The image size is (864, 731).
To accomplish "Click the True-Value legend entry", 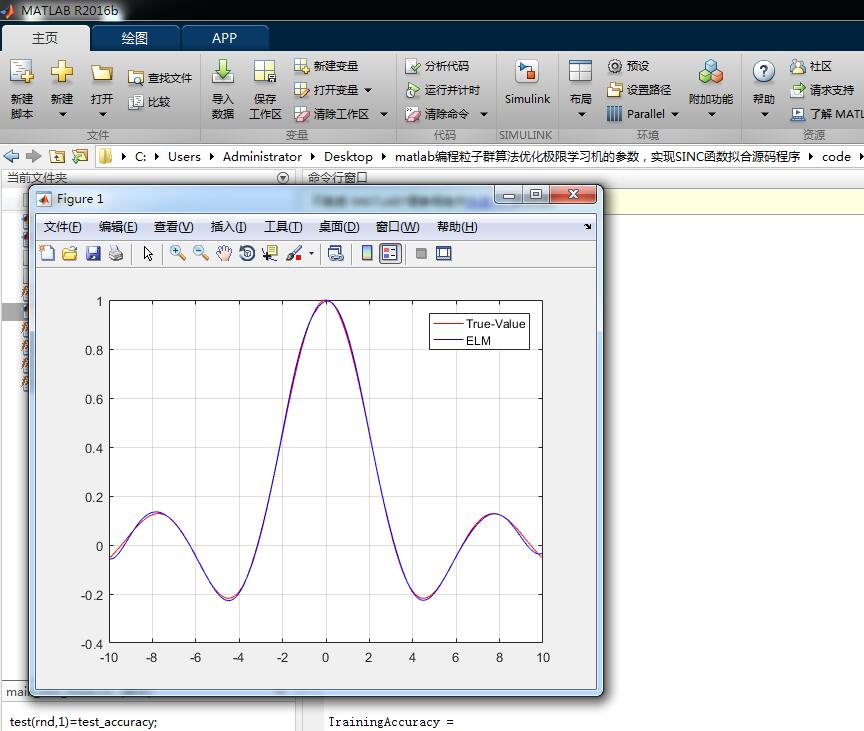I will point(479,323).
